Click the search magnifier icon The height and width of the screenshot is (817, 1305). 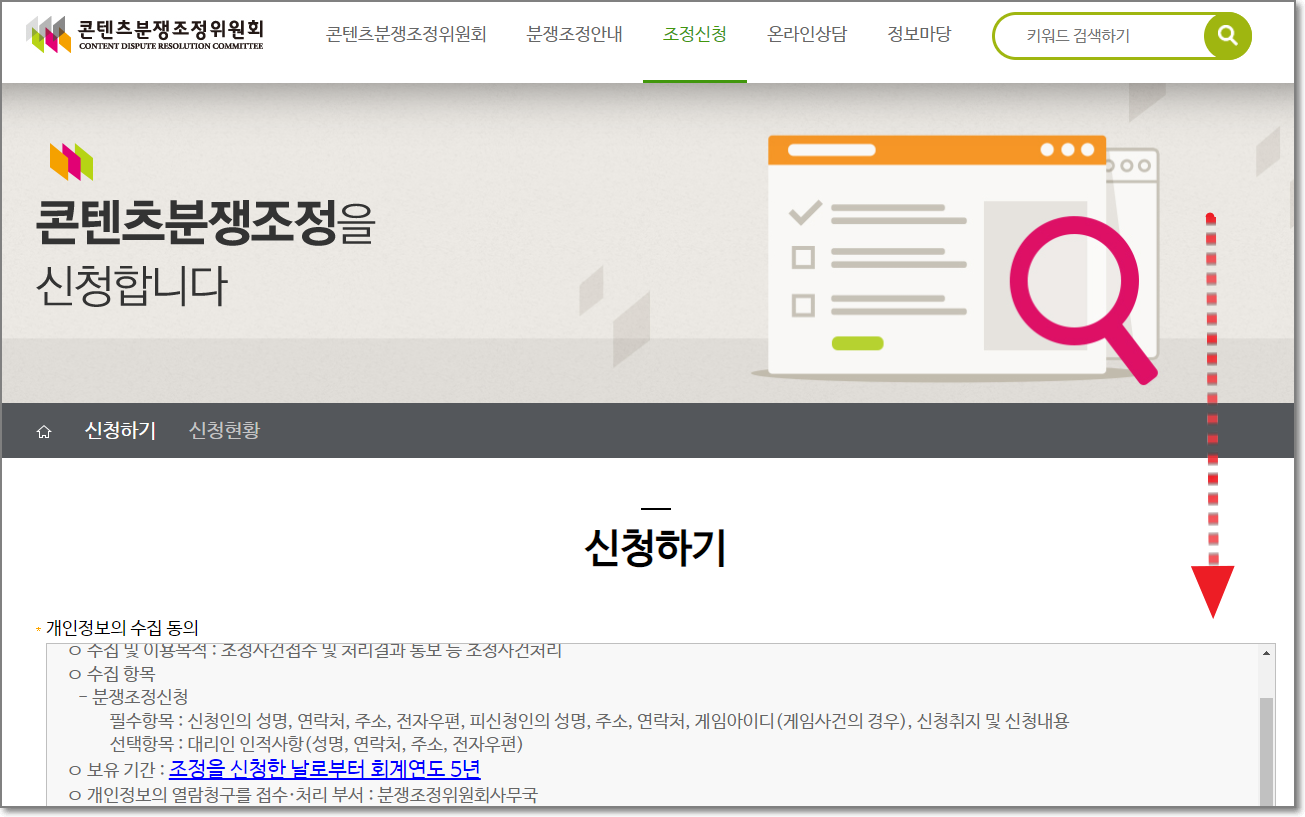click(1227, 36)
